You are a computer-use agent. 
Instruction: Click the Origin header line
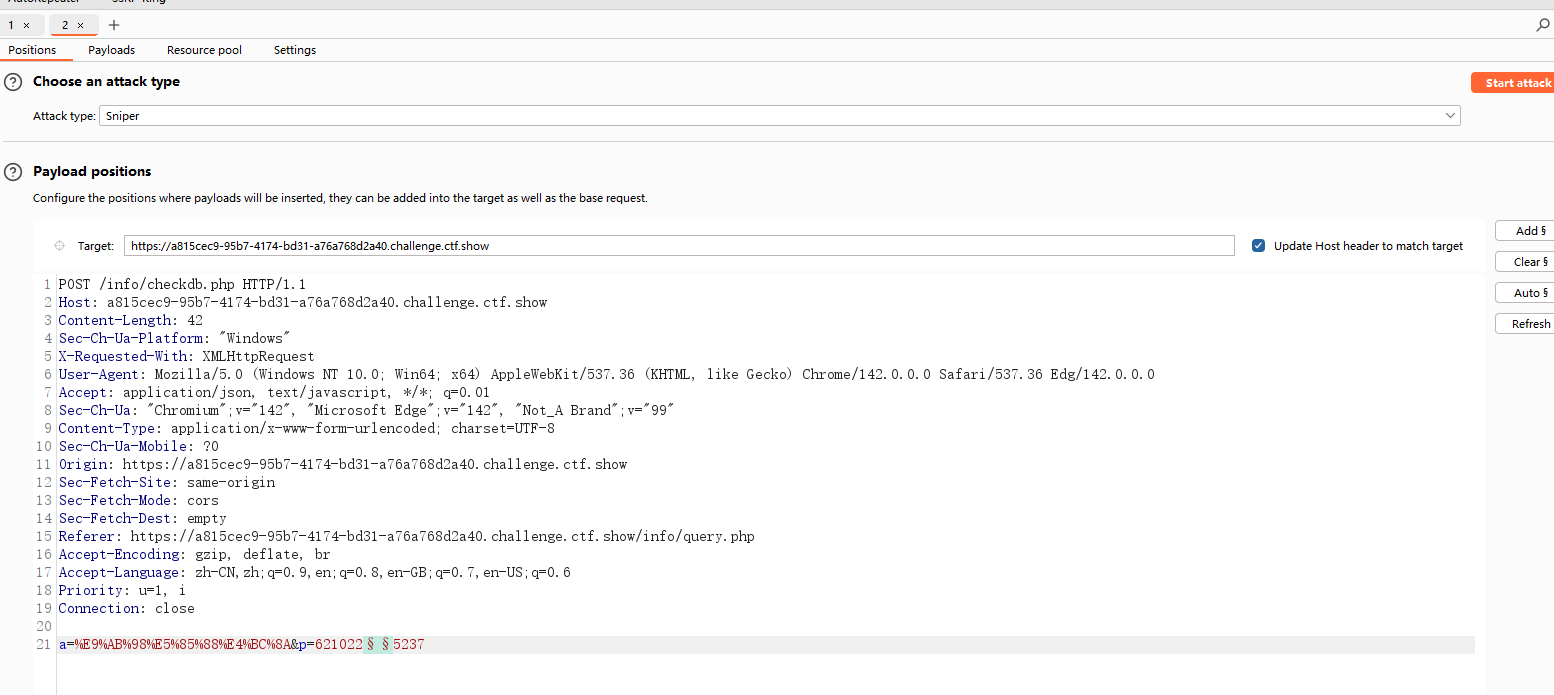click(342, 464)
